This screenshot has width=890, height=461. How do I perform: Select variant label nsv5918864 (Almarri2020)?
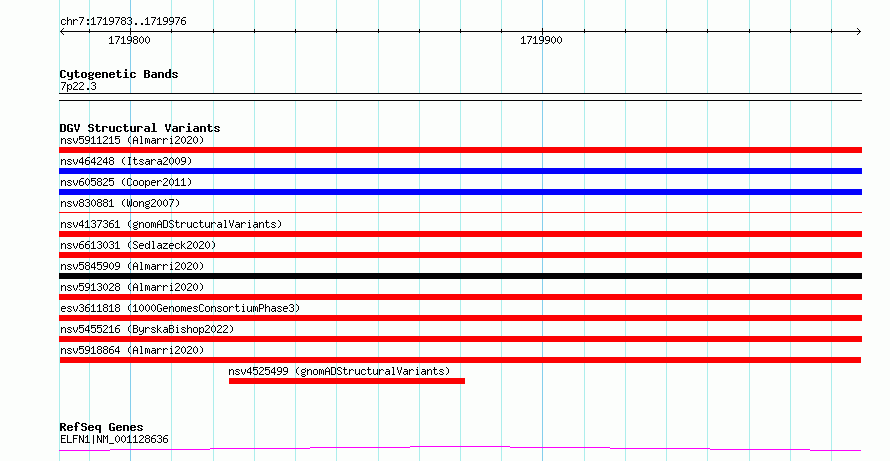[132, 350]
